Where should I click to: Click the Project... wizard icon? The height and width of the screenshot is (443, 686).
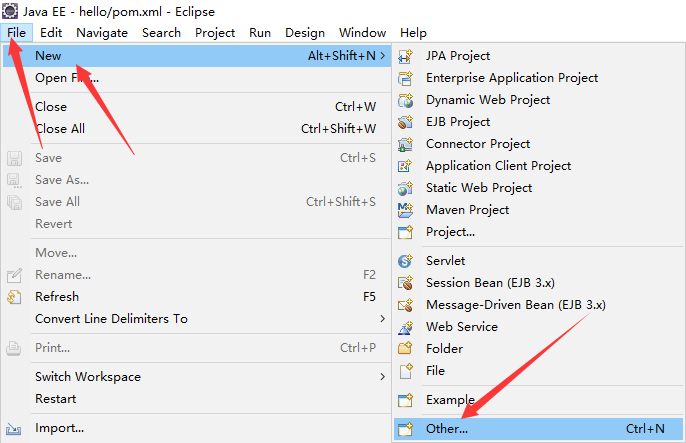point(405,232)
